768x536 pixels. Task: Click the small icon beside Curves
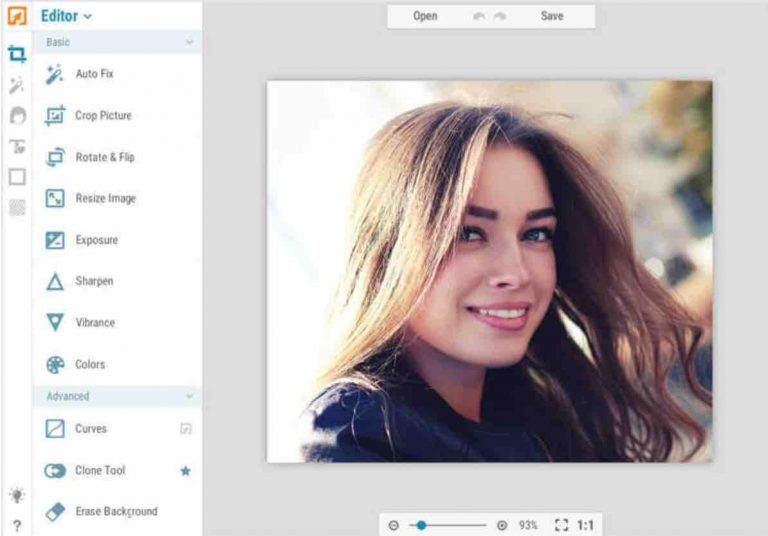click(186, 429)
